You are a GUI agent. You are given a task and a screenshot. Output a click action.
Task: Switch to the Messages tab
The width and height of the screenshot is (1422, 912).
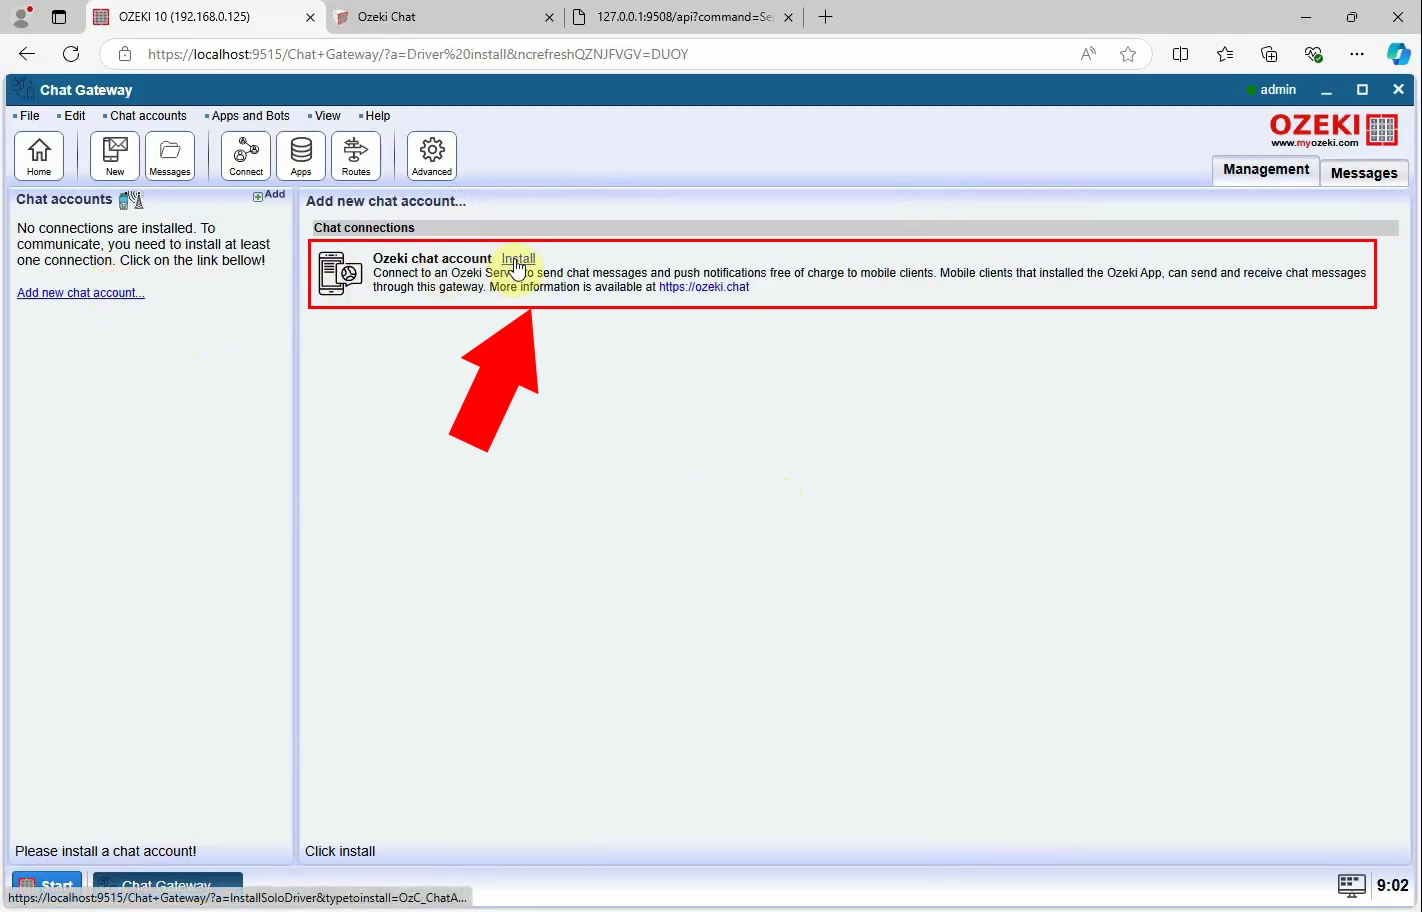[x=1364, y=173]
